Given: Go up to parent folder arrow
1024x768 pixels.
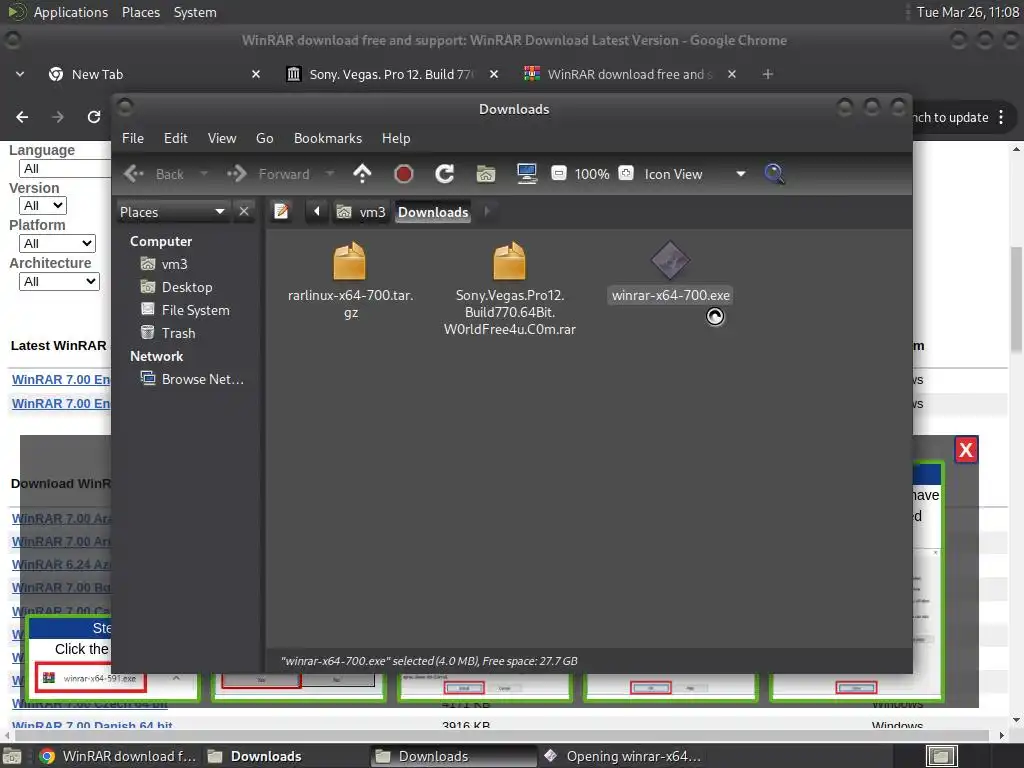Looking at the screenshot, I should pos(362,174).
